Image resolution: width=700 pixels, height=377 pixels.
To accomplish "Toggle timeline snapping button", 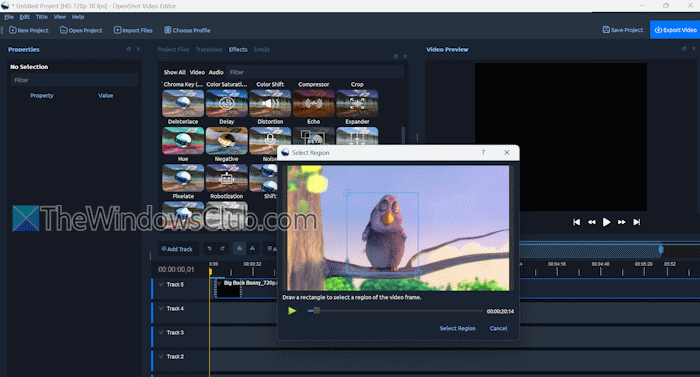I will coord(239,248).
